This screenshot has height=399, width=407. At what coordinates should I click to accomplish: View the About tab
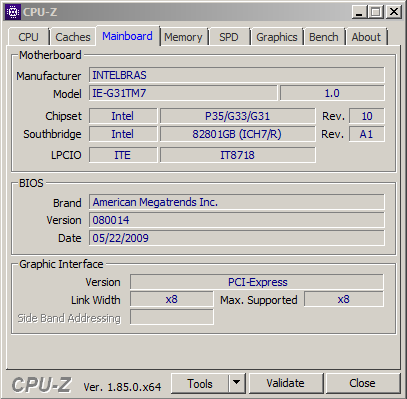tap(366, 37)
